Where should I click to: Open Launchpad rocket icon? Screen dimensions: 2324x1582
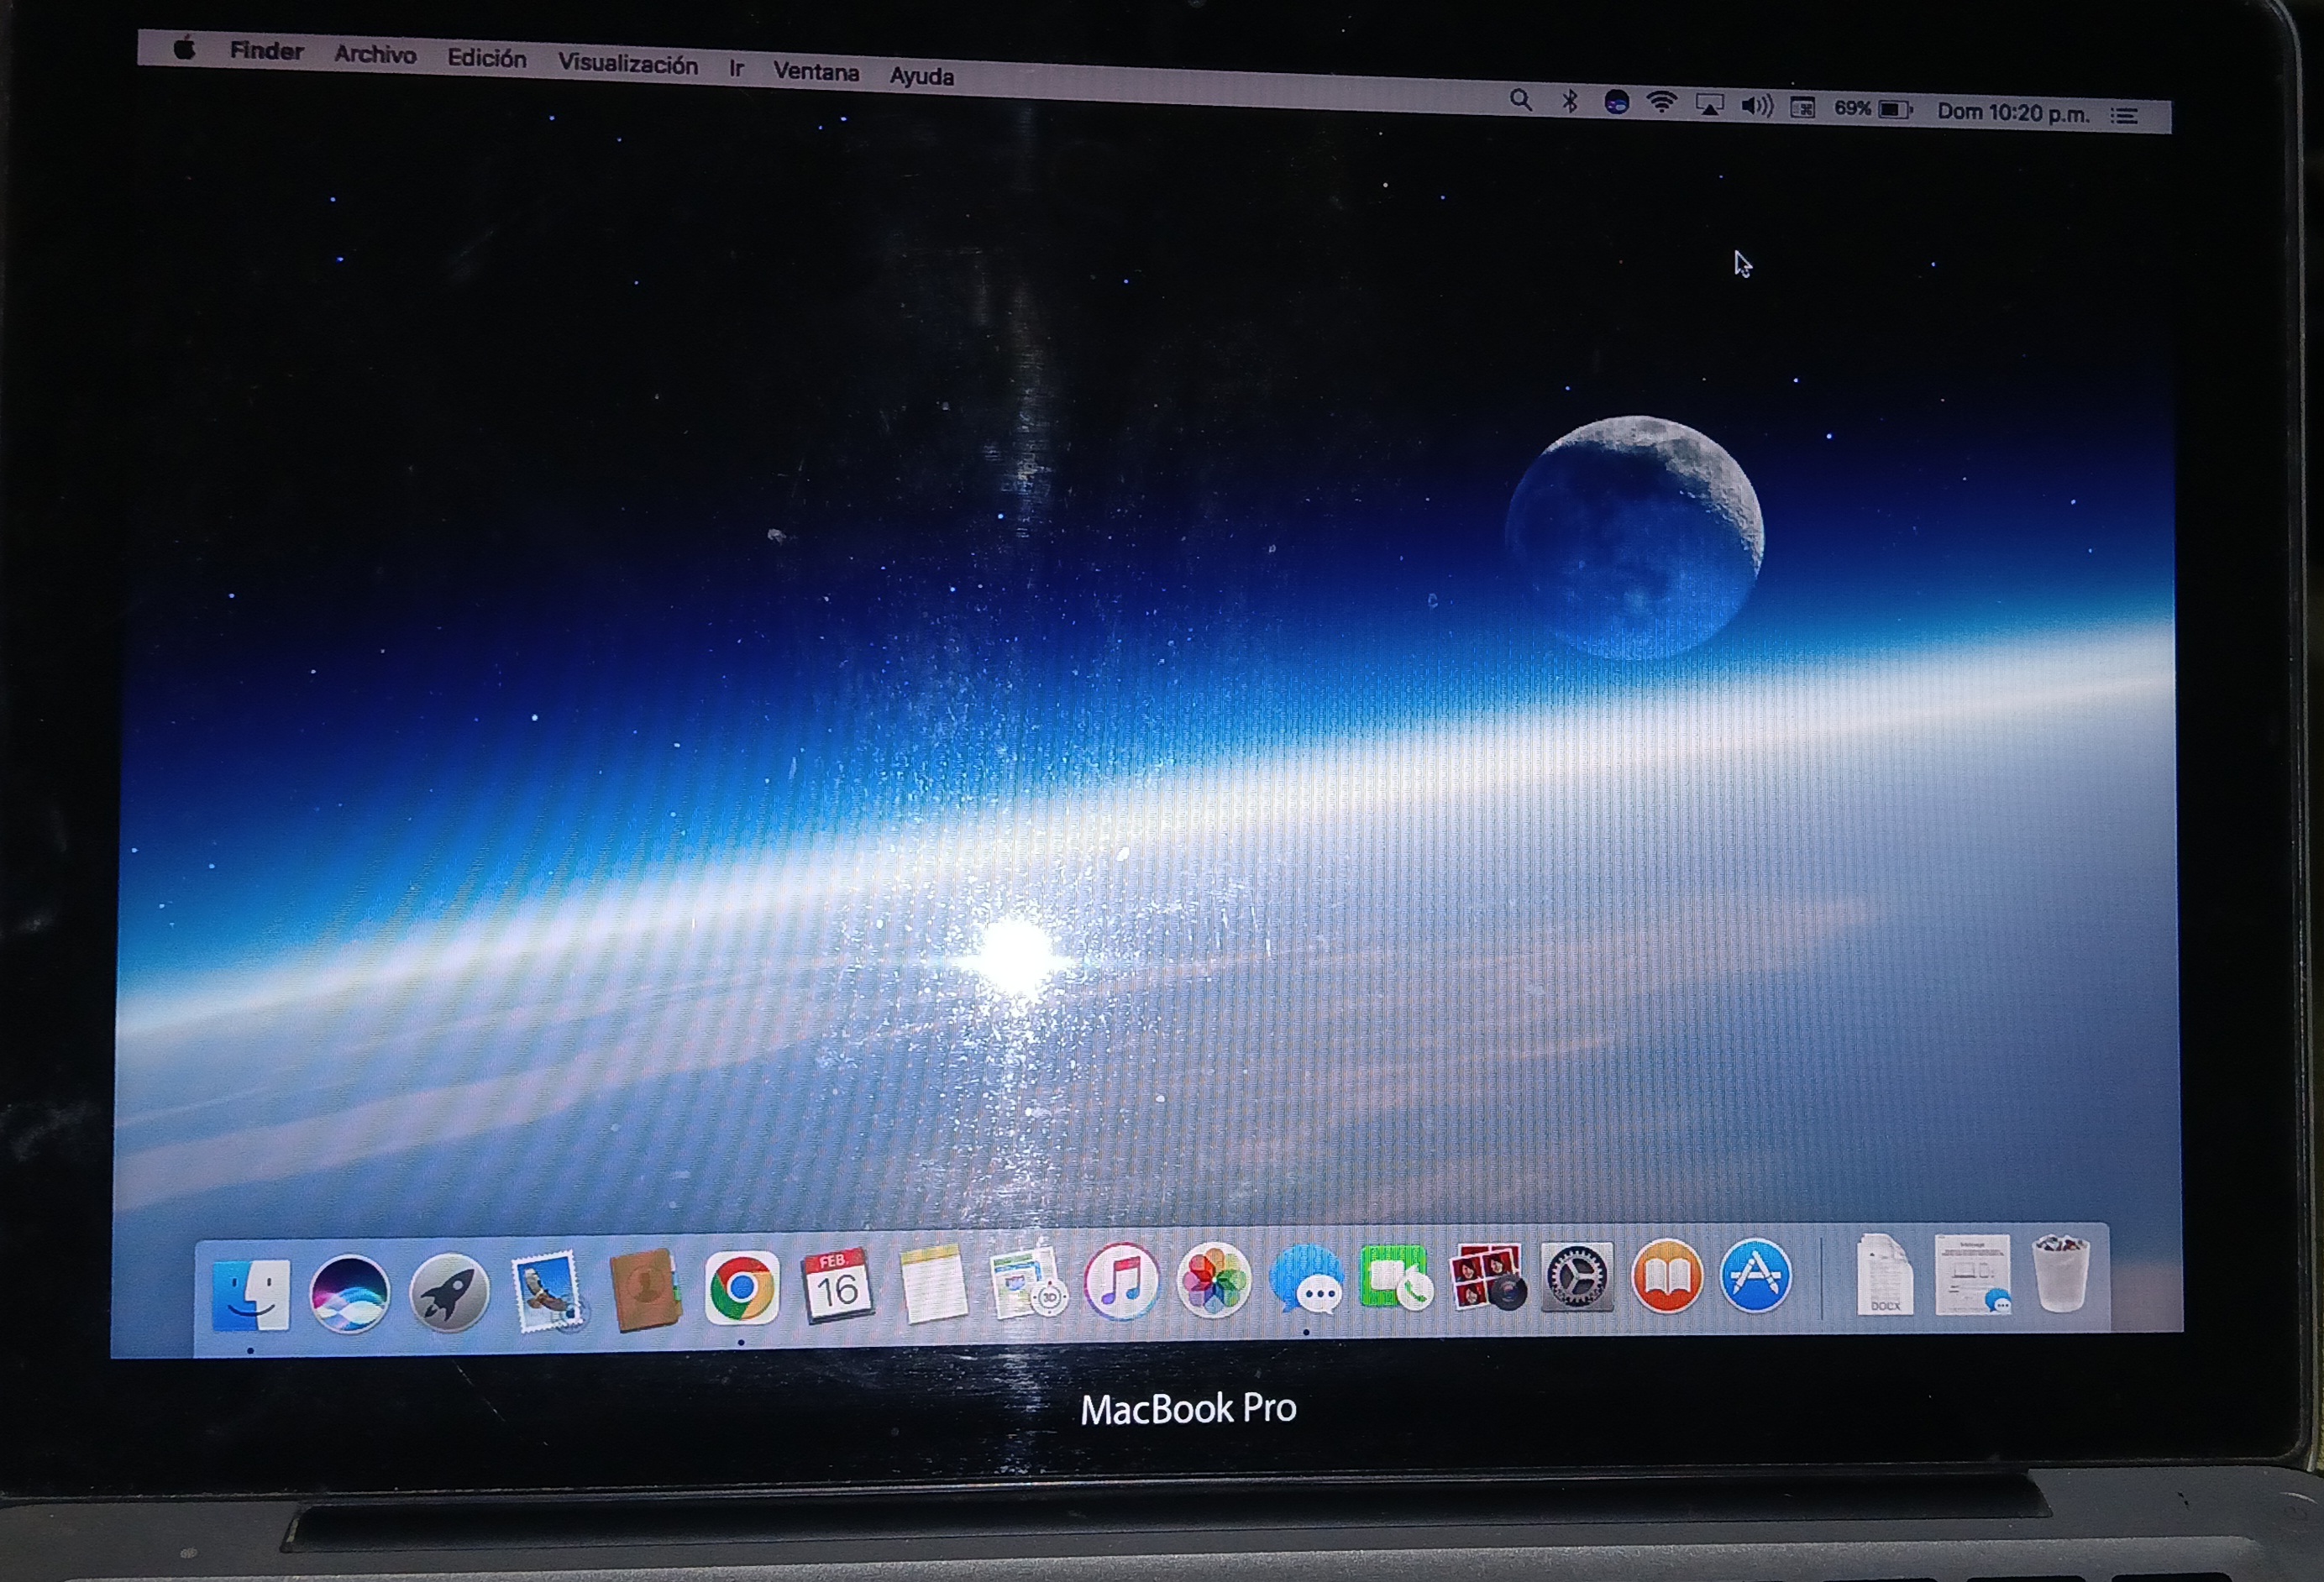tap(449, 1293)
